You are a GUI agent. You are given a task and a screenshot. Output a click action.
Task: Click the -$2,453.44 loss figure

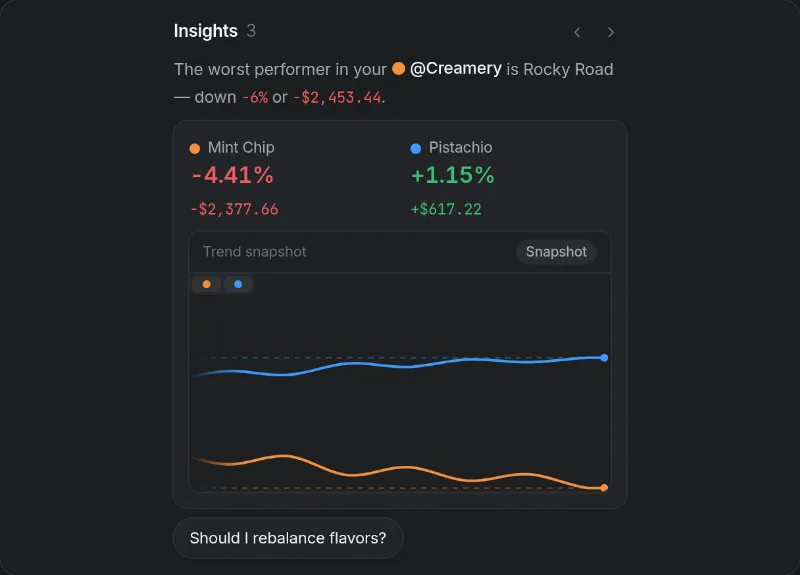point(338,97)
